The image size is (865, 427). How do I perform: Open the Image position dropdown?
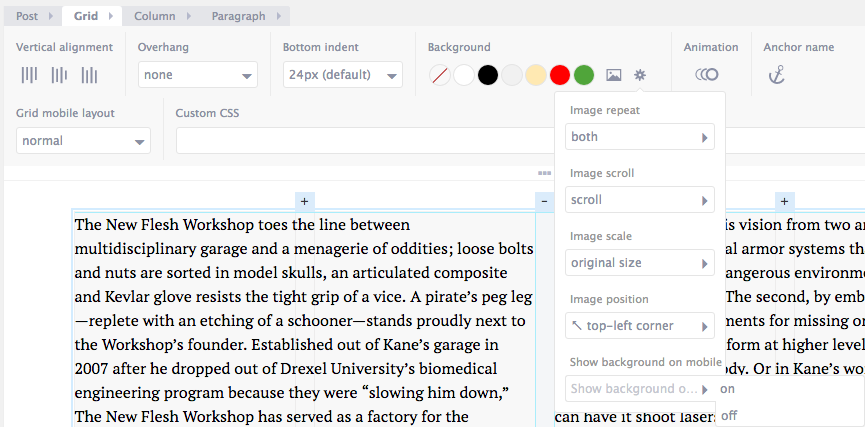[x=640, y=325]
